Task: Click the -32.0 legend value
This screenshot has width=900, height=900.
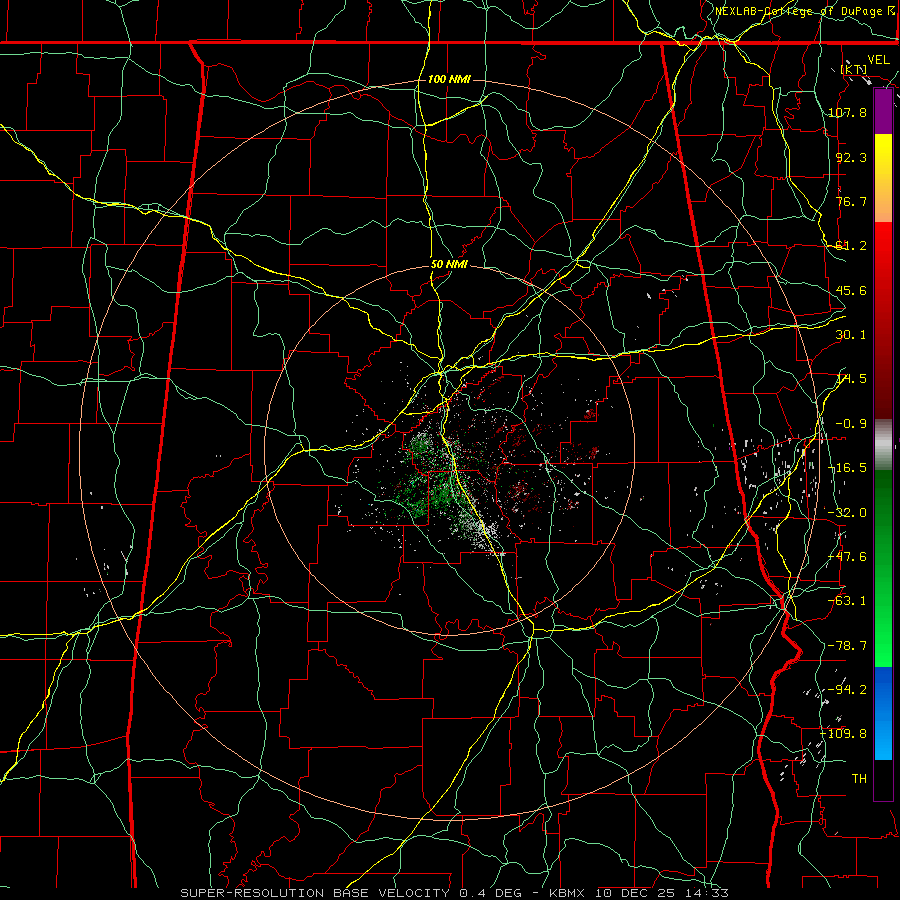Action: [848, 513]
